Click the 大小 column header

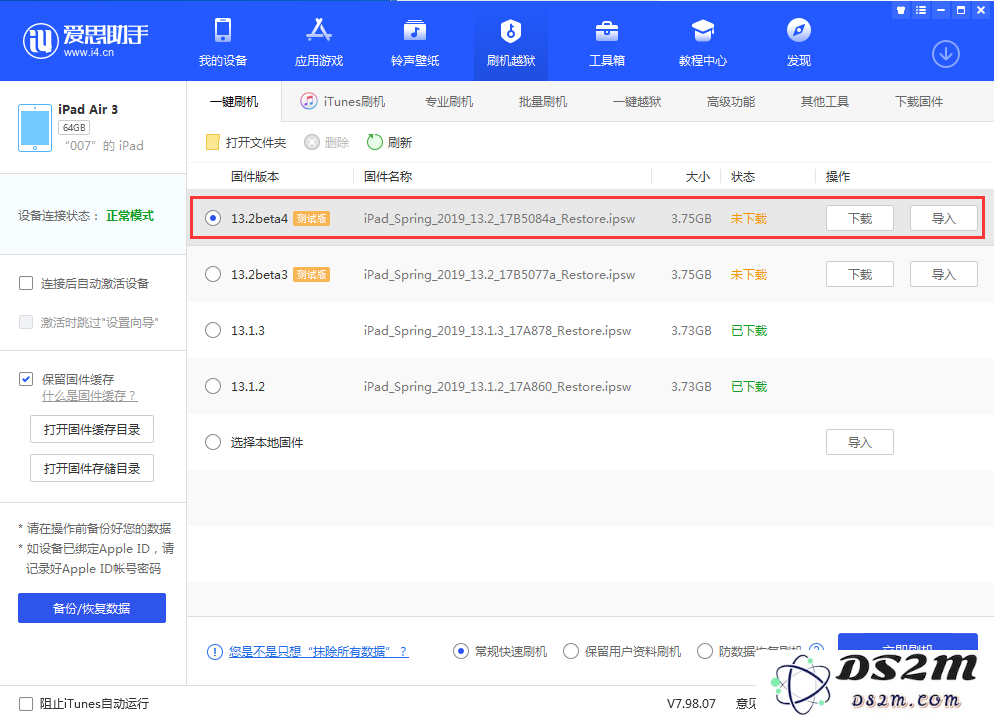698,177
